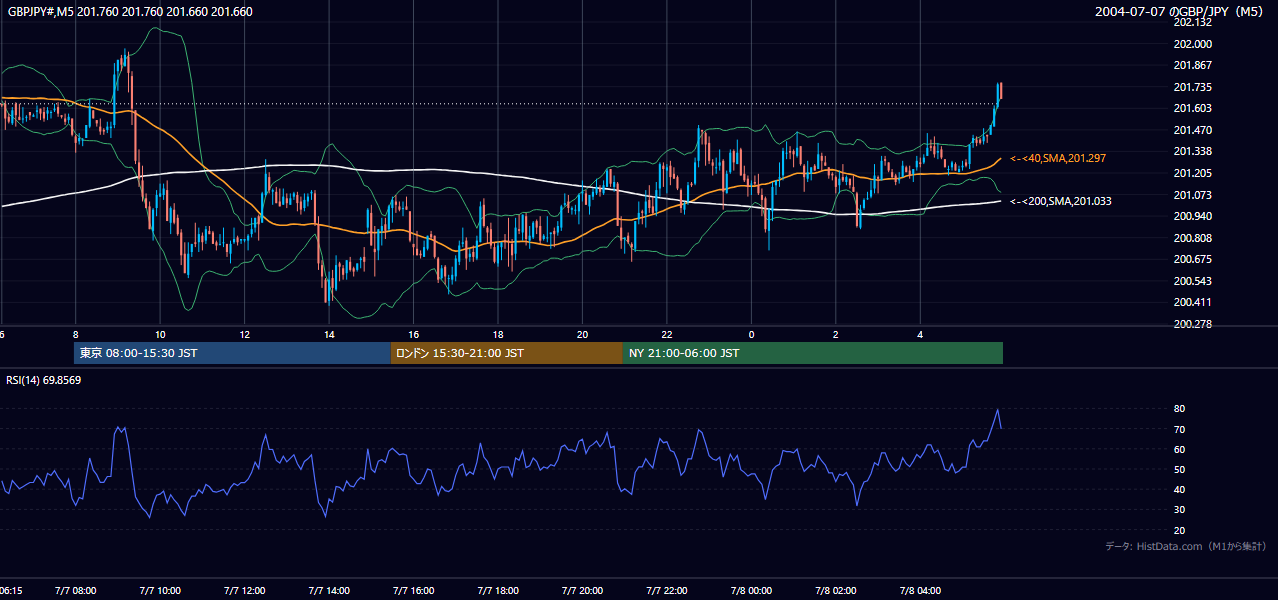The width and height of the screenshot is (1278, 600).
Task: Click hour label 22 under the price chart
Action: tap(667, 334)
